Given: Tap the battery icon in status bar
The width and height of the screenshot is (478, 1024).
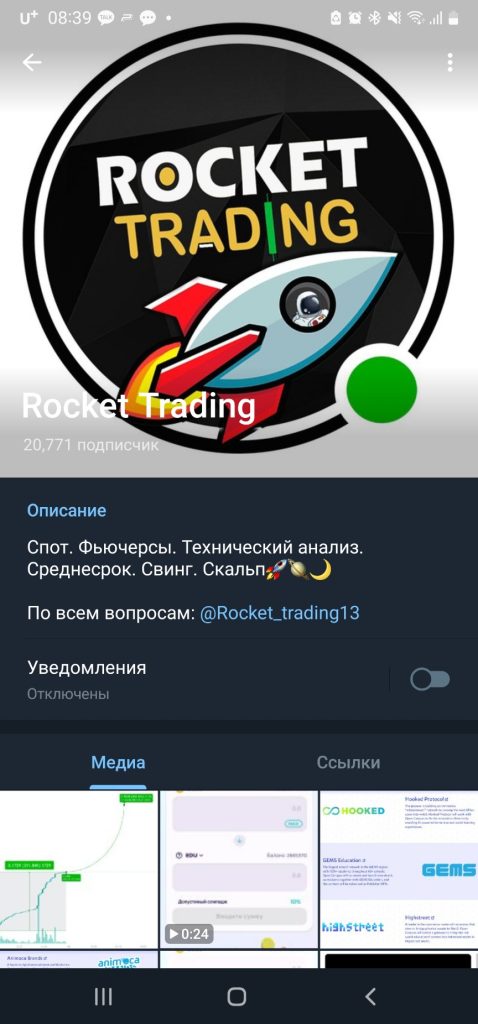Looking at the screenshot, I should [452, 18].
